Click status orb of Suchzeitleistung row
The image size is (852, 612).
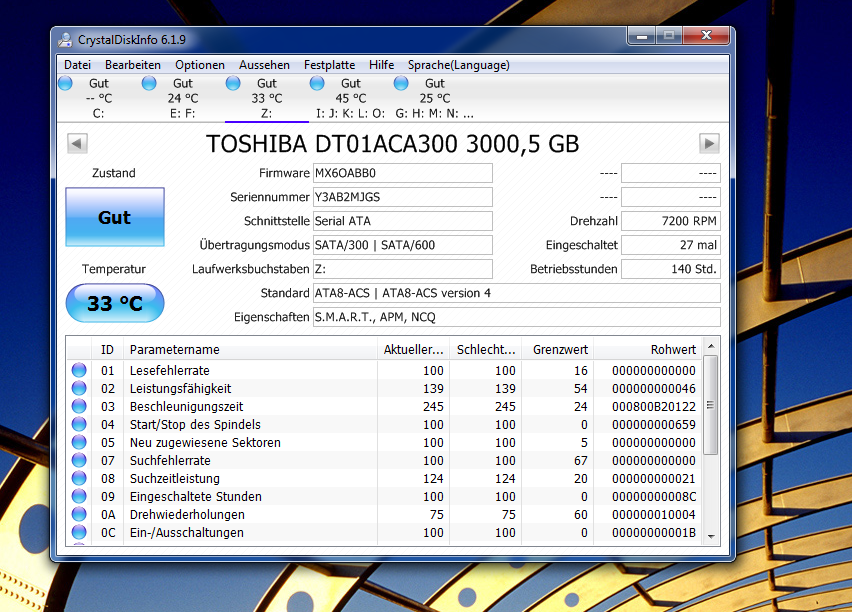click(x=79, y=478)
